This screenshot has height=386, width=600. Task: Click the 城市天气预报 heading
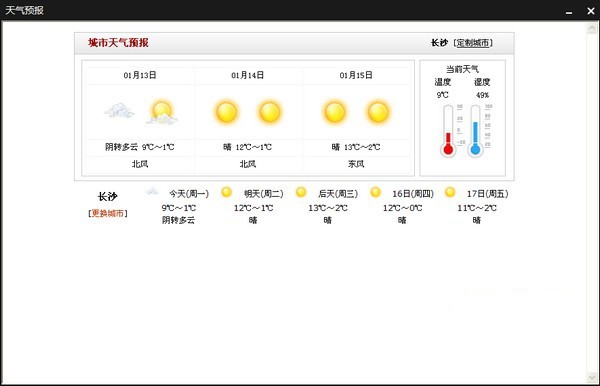(x=118, y=43)
